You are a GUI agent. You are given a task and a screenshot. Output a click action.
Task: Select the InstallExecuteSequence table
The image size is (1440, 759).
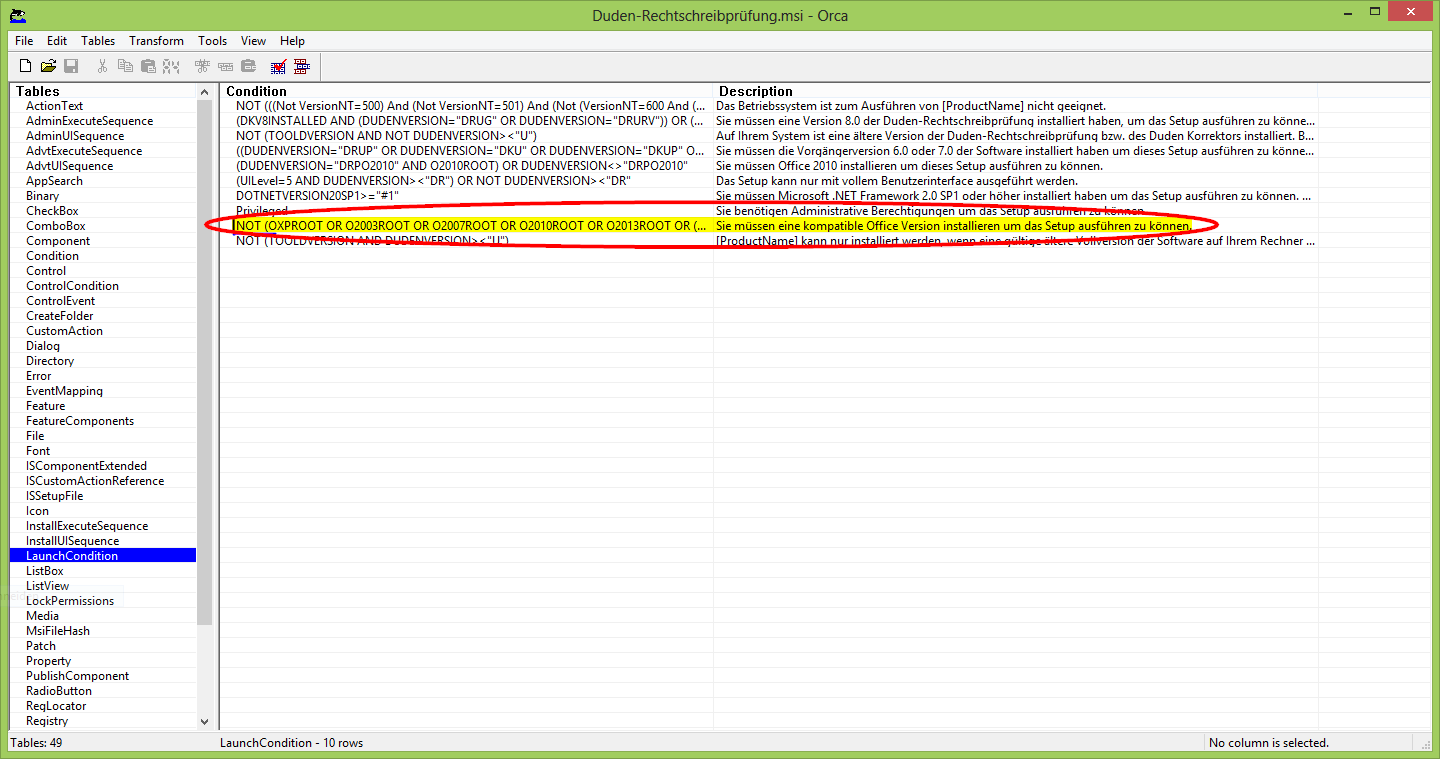click(x=87, y=526)
